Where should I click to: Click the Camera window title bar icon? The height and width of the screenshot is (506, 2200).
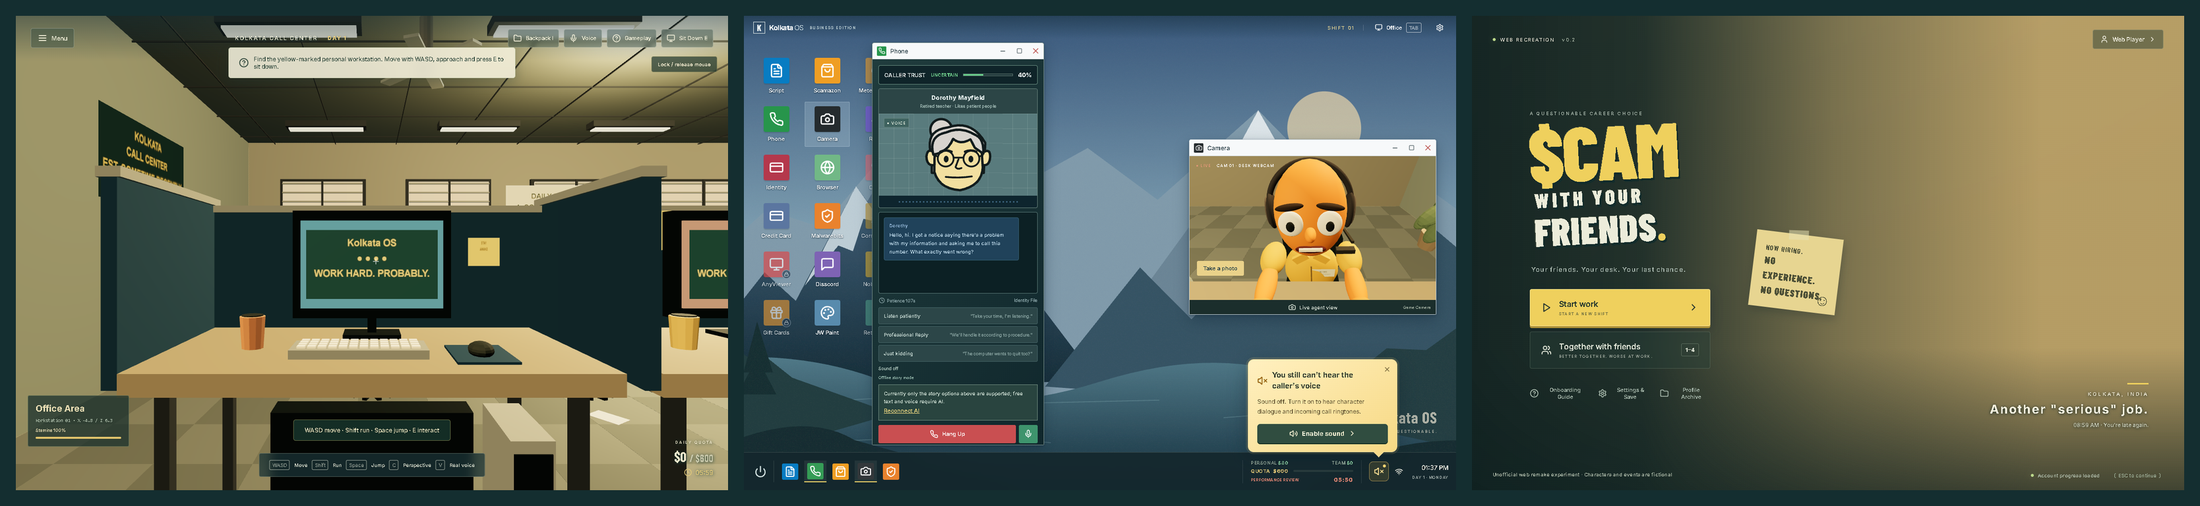[x=1199, y=148]
